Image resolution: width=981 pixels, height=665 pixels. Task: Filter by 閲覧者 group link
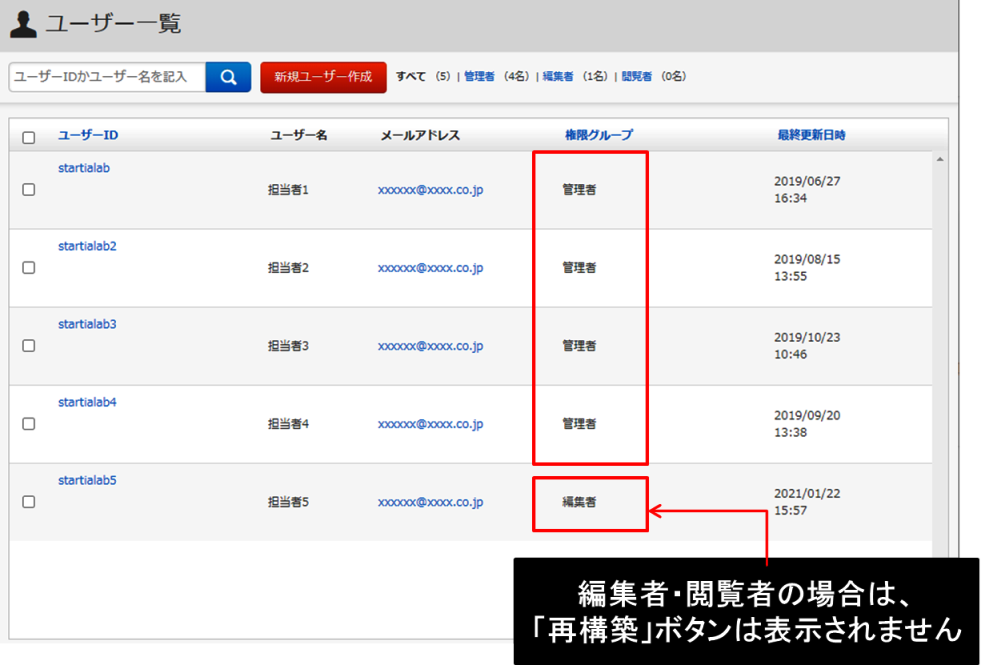pyautogui.click(x=637, y=76)
